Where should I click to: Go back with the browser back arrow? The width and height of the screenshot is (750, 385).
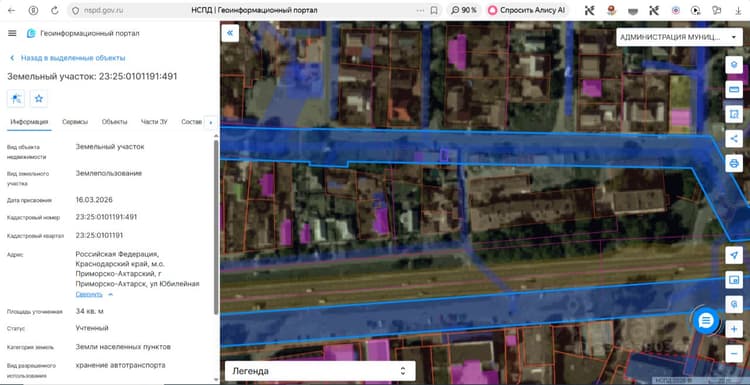pyautogui.click(x=11, y=11)
